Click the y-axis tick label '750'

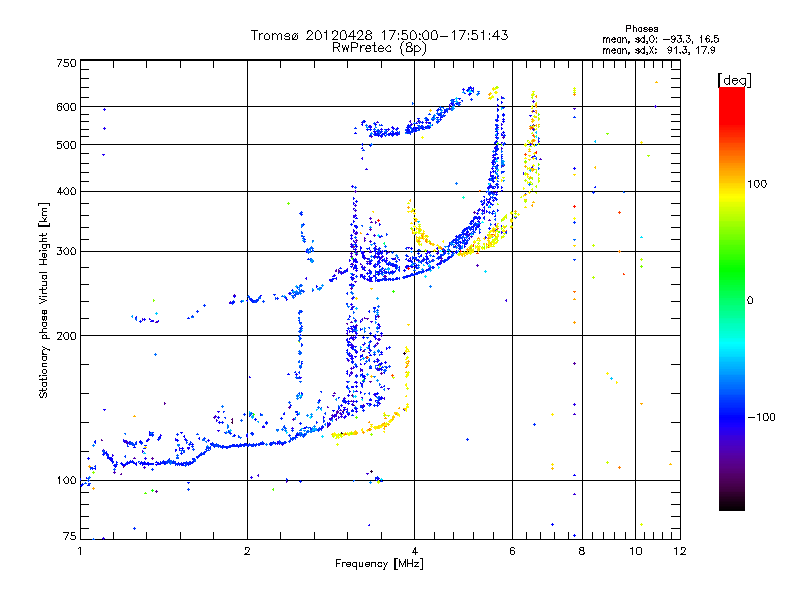click(66, 63)
